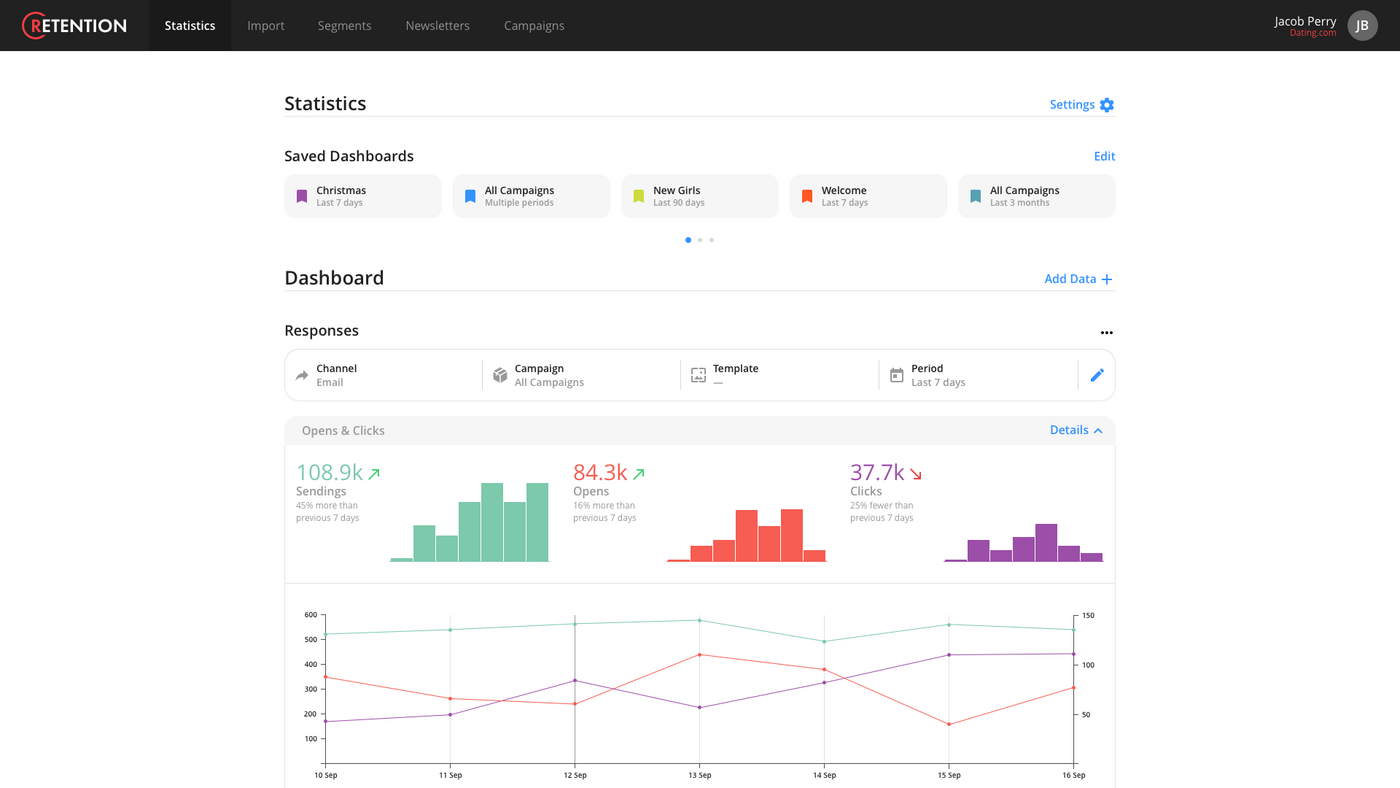The width and height of the screenshot is (1400, 788).
Task: Edit saved dashboards
Action: coord(1104,156)
